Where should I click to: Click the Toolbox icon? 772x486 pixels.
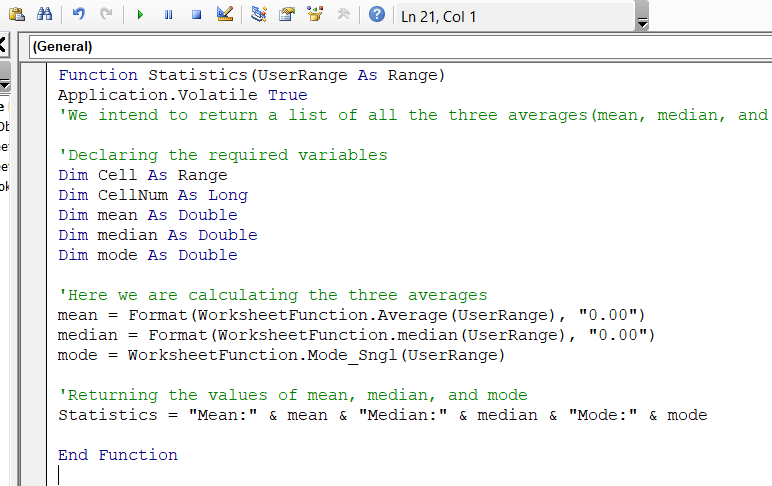pos(343,15)
